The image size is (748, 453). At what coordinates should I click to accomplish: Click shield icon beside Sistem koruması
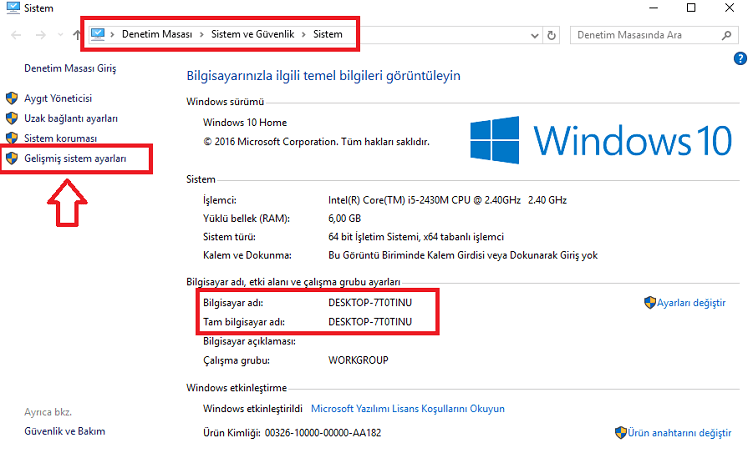tap(12, 138)
